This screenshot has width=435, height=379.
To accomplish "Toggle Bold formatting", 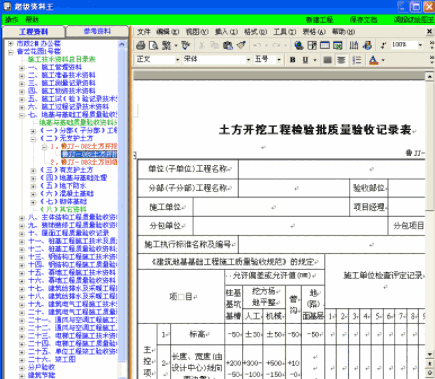I will tap(293, 60).
